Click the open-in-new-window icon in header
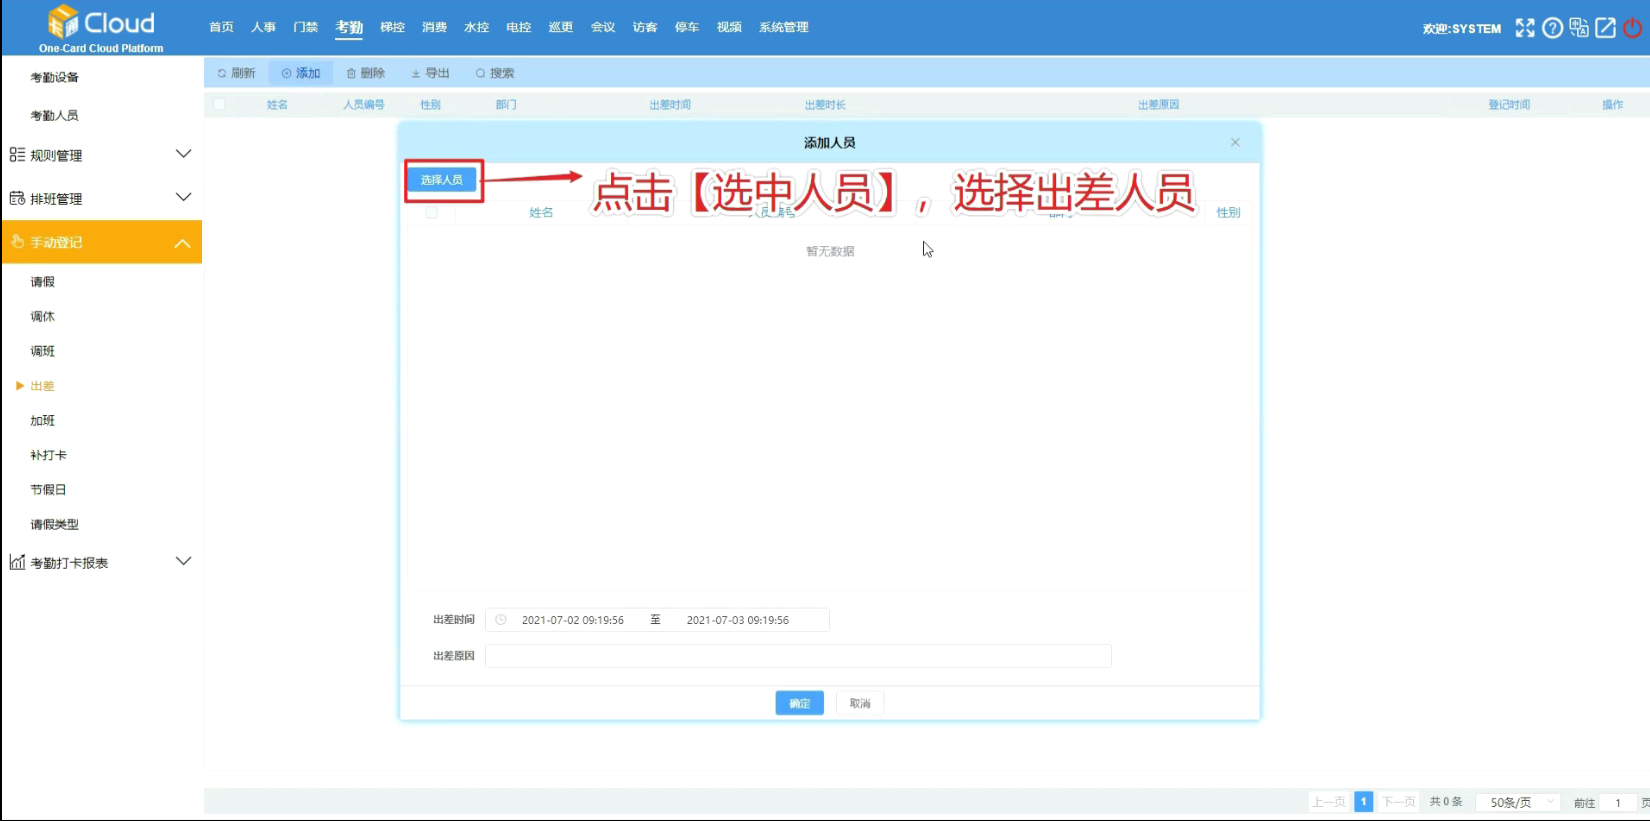 [x=1606, y=28]
